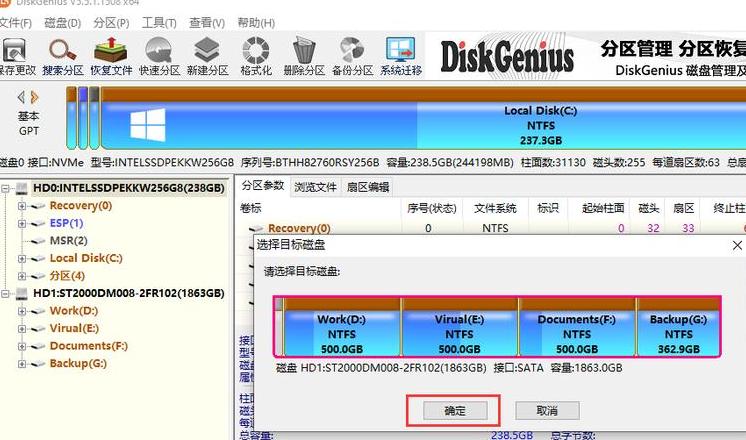Click the 确定 (OK) button in dialog
Screen dimensions: 746x440
[455, 411]
